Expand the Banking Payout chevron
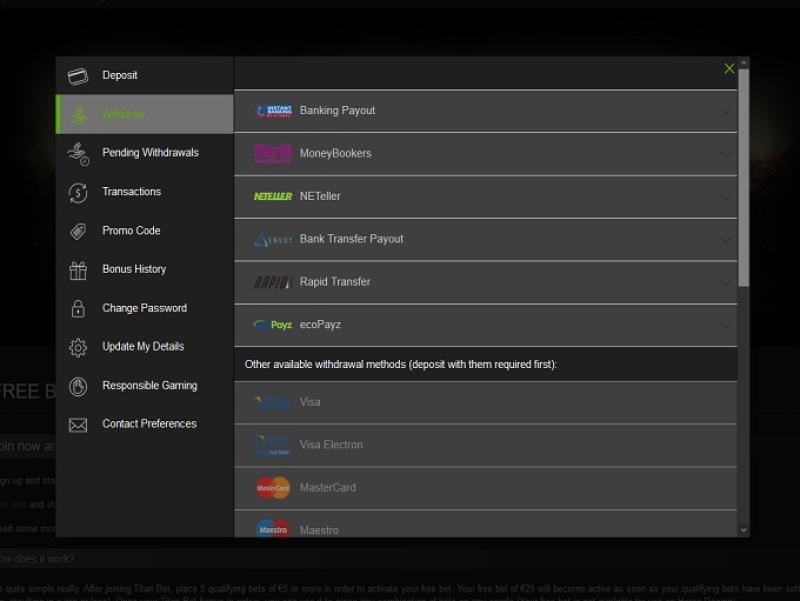 pos(726,111)
